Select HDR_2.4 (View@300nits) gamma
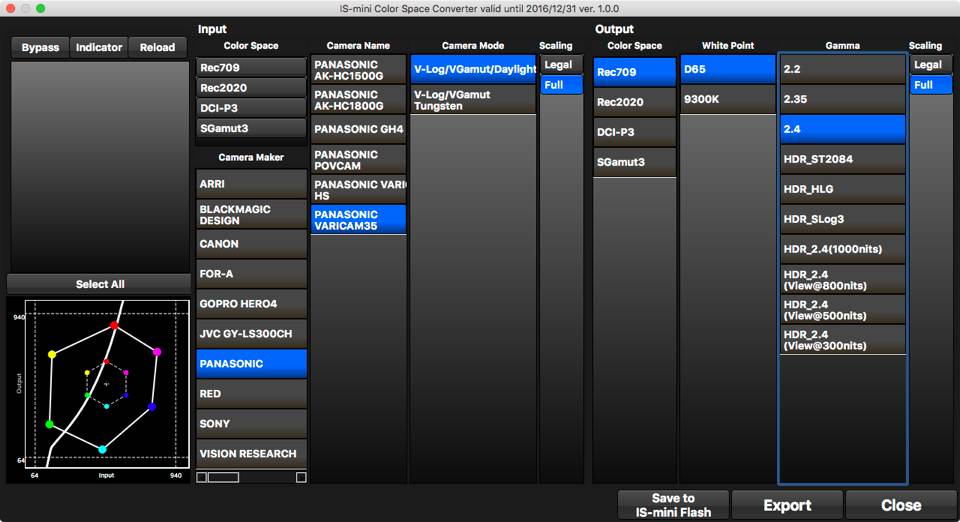 tap(842, 340)
